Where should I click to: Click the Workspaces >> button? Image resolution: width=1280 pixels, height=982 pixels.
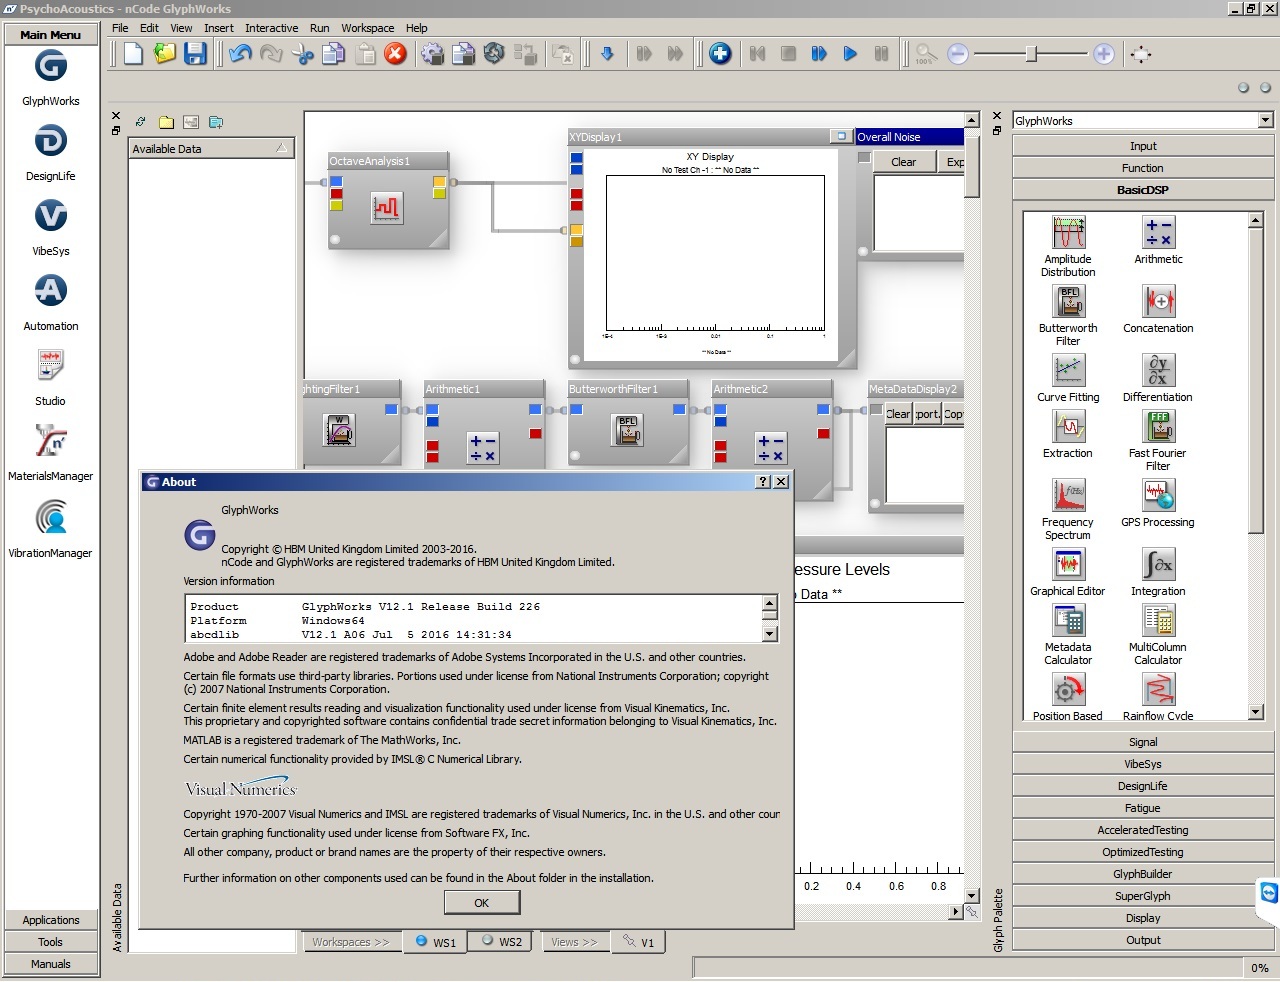pyautogui.click(x=351, y=942)
